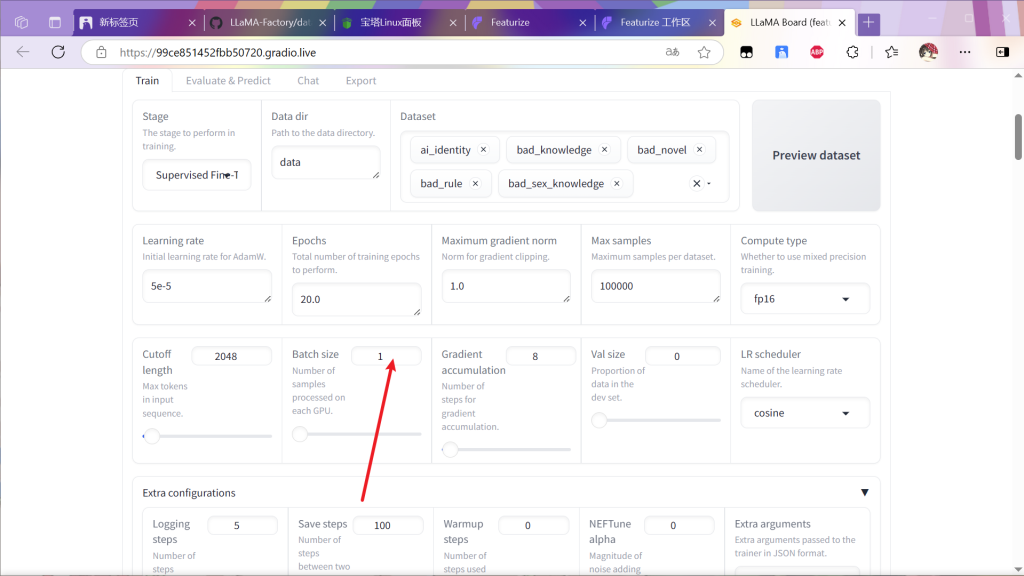Image resolution: width=1024 pixels, height=576 pixels.
Task: Click the page vertical scrollbar
Action: coord(1018,136)
